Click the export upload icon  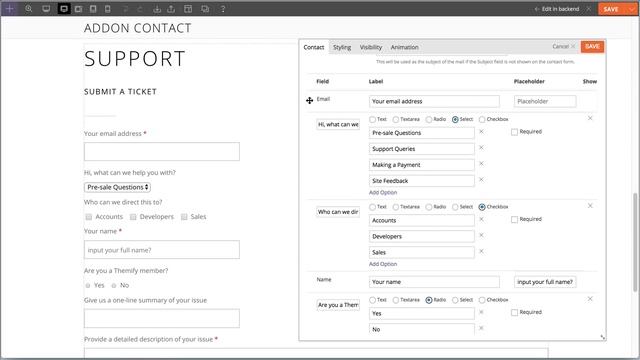click(171, 9)
